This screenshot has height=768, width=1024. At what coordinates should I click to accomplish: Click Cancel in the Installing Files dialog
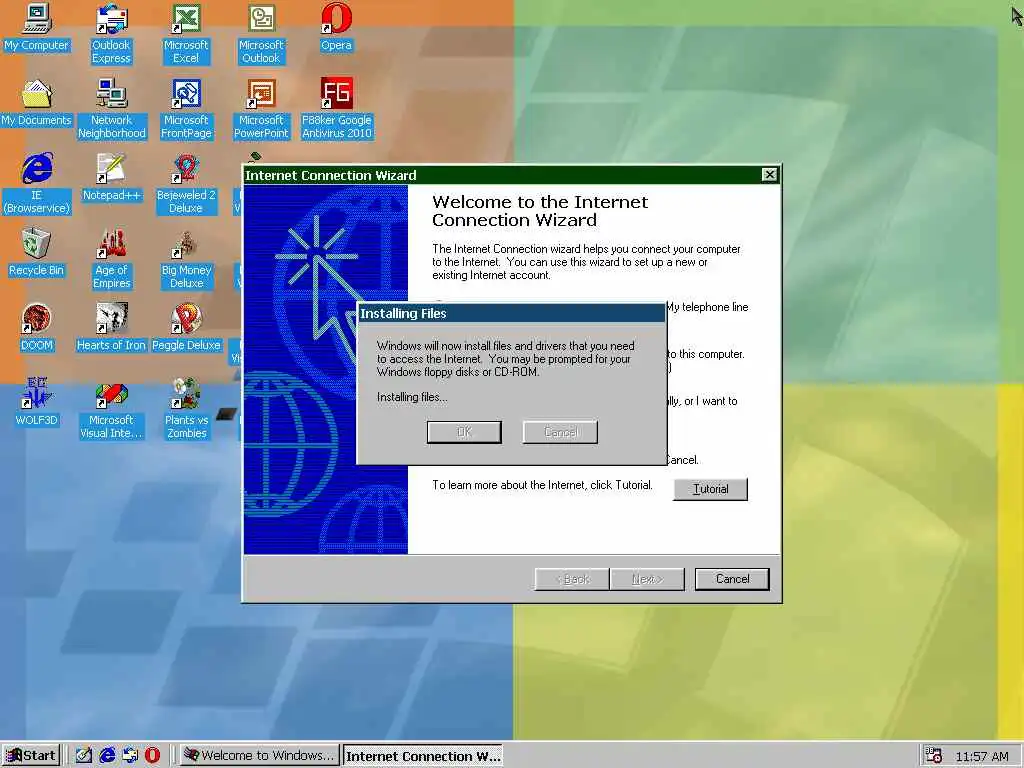click(x=560, y=432)
